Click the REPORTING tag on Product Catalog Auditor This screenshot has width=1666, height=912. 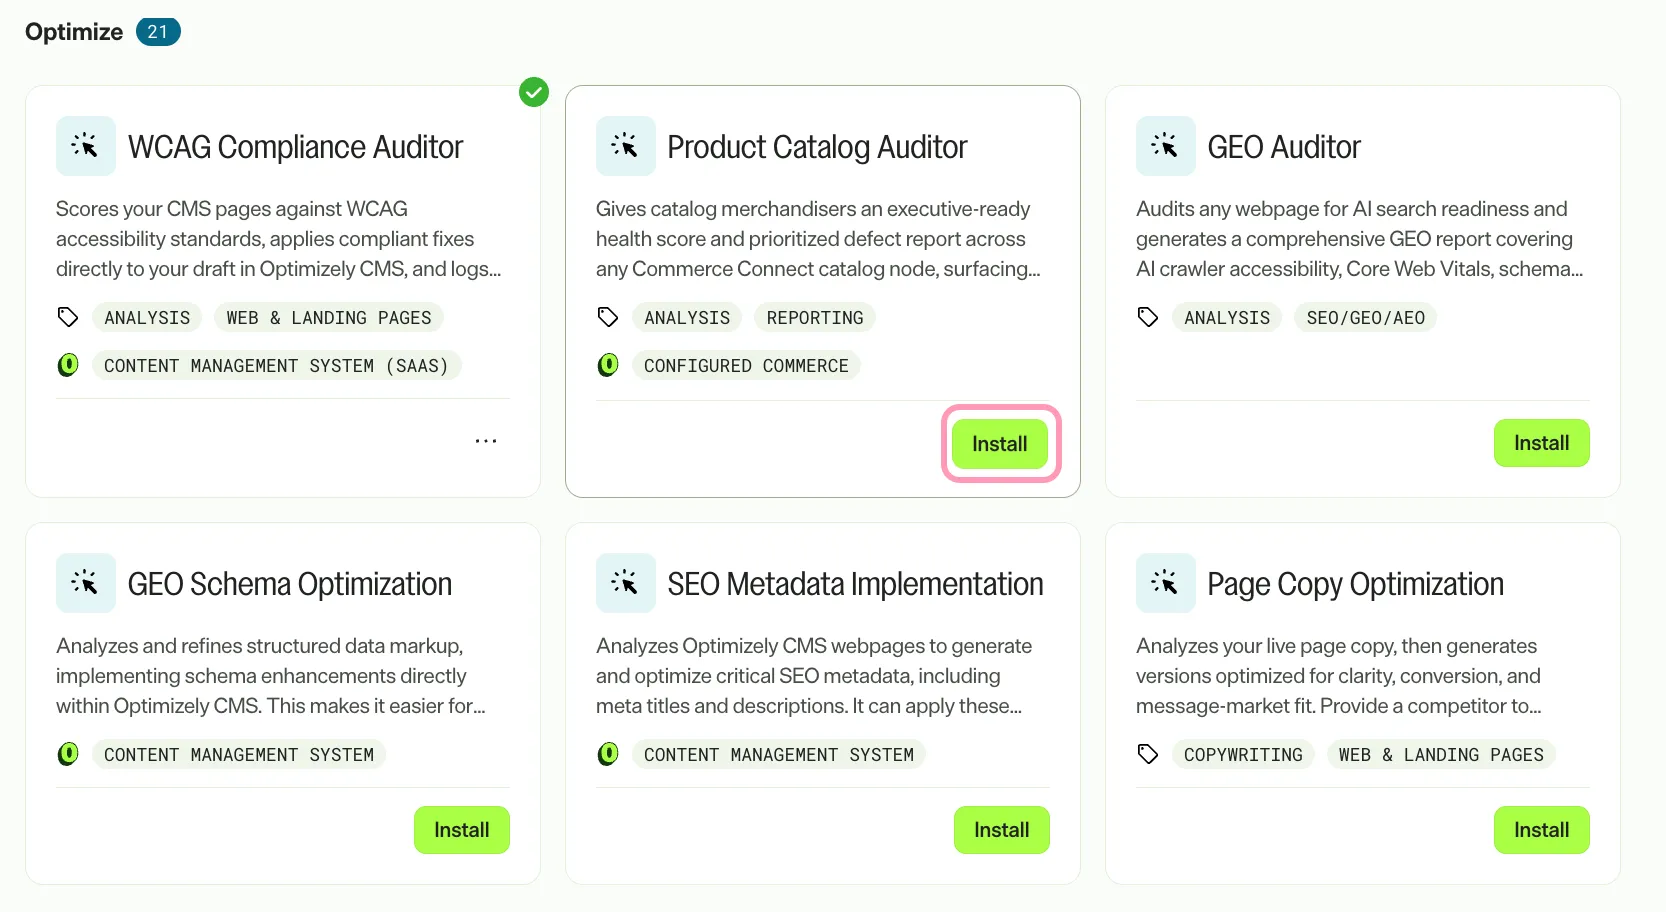pyautogui.click(x=815, y=317)
